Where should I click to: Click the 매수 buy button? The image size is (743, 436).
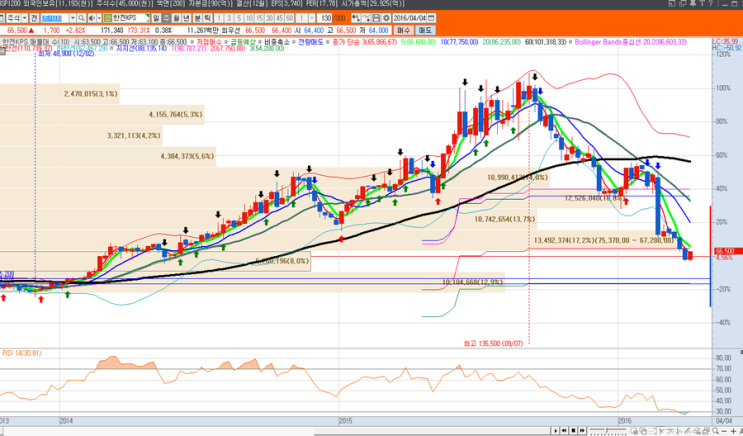(x=403, y=30)
